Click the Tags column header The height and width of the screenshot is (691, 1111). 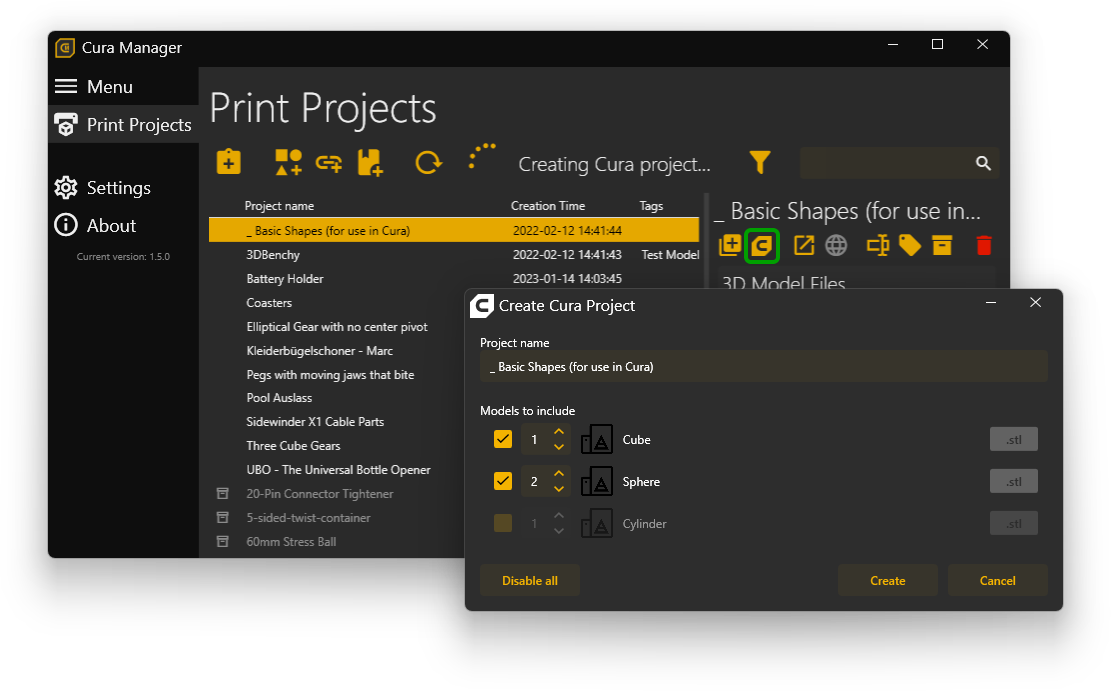pos(651,206)
